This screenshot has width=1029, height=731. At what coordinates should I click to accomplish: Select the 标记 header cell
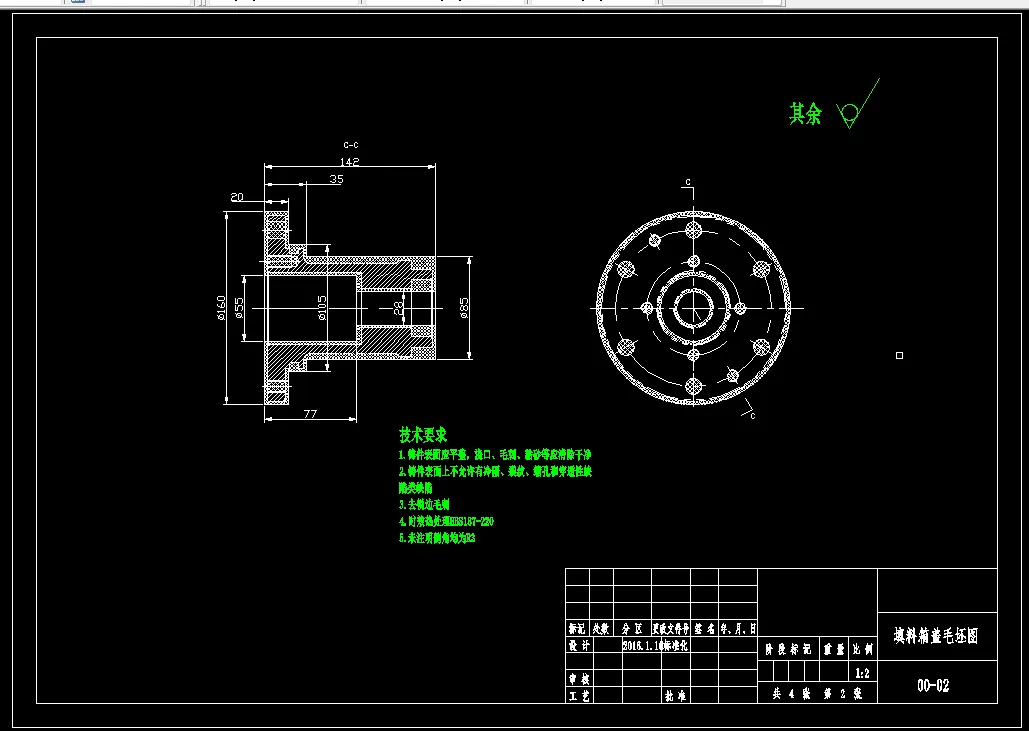pos(578,629)
